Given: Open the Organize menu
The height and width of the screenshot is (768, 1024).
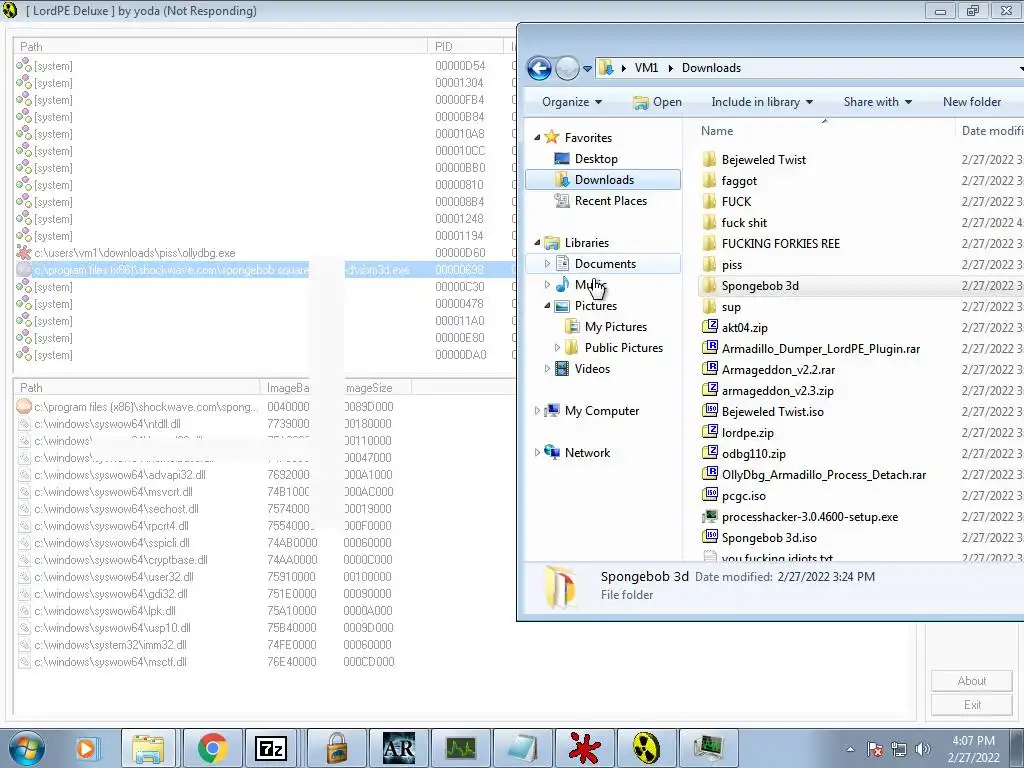Looking at the screenshot, I should coord(571,102).
